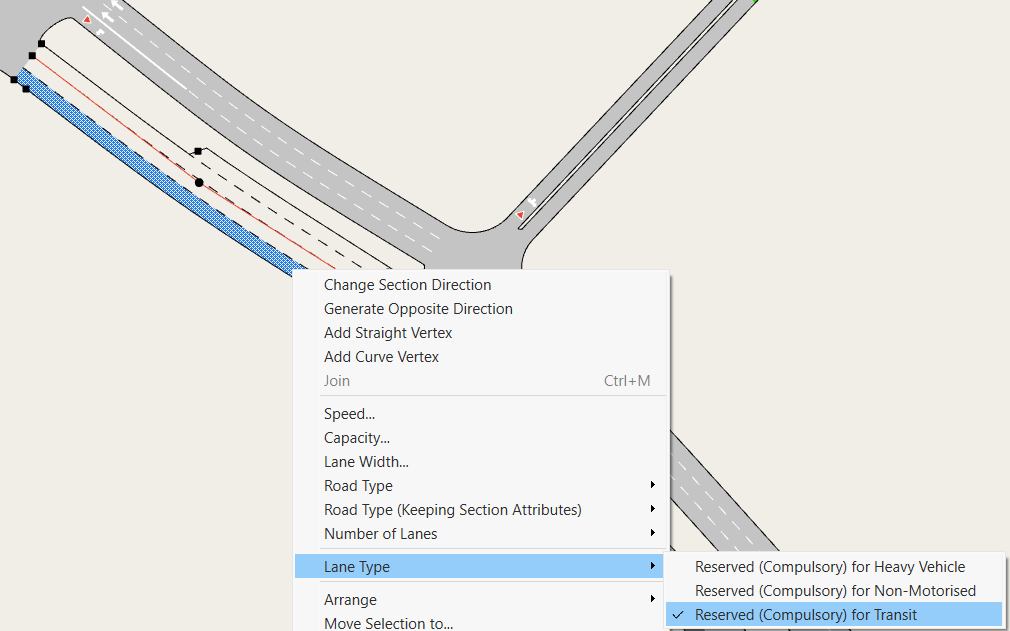This screenshot has width=1010, height=631.
Task: Click the red triangle marker near the junction
Action: [520, 214]
